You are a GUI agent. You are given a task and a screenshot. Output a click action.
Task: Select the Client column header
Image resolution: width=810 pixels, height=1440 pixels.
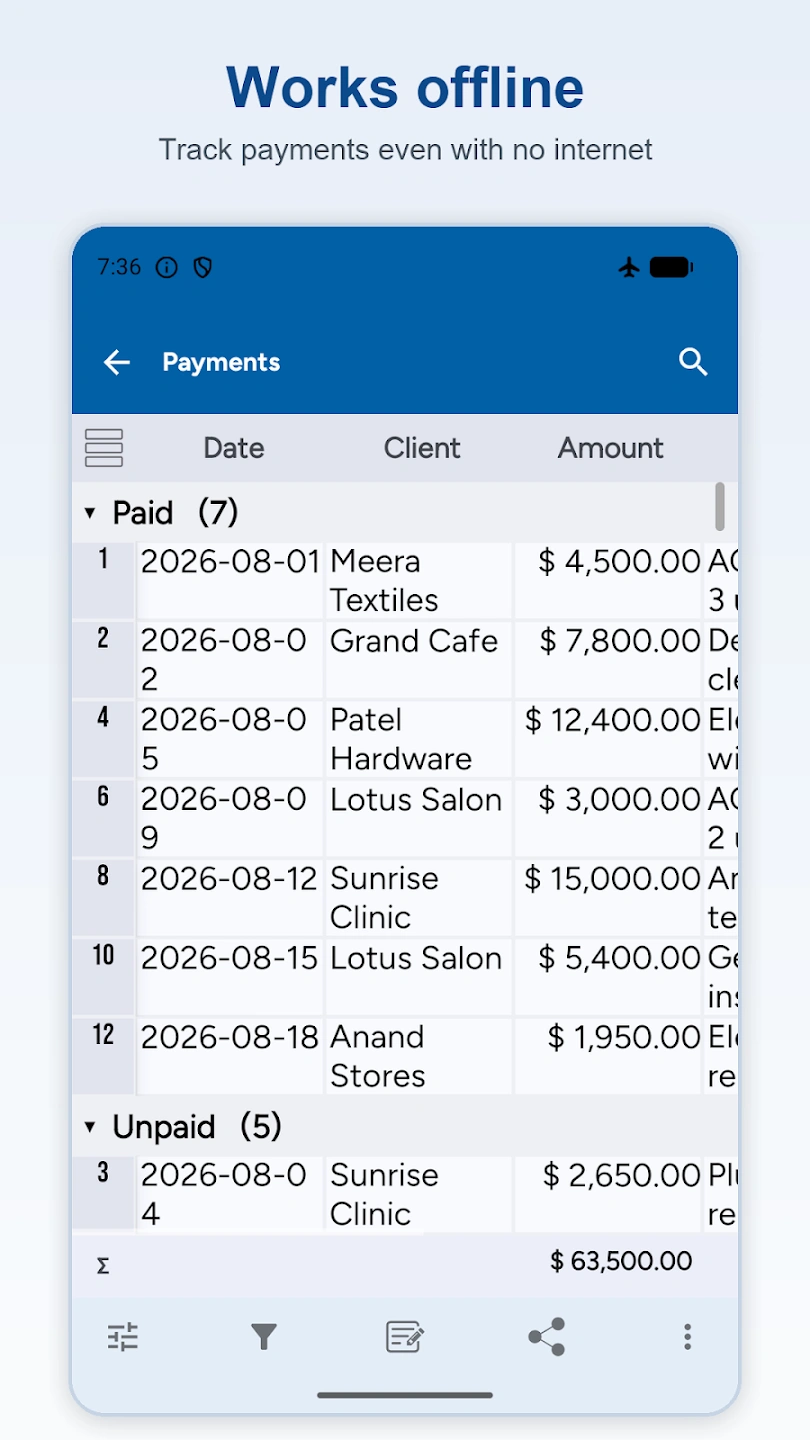point(422,448)
